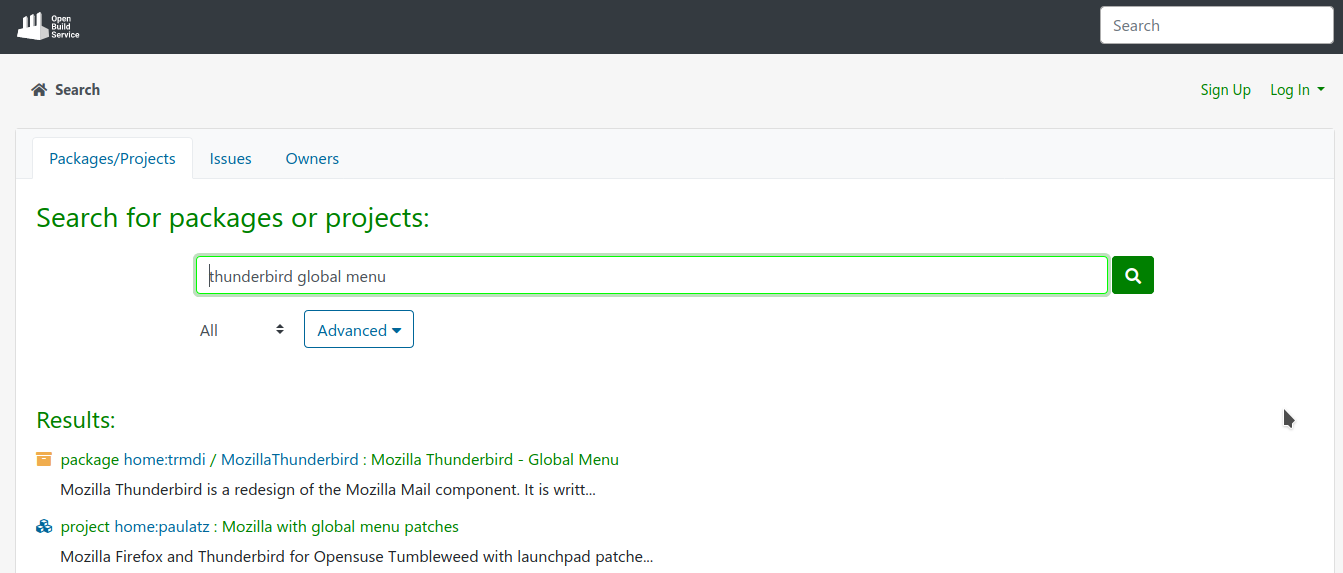Click the project cubes icon for home:paulatz
This screenshot has height=573, width=1343.
[x=44, y=526]
